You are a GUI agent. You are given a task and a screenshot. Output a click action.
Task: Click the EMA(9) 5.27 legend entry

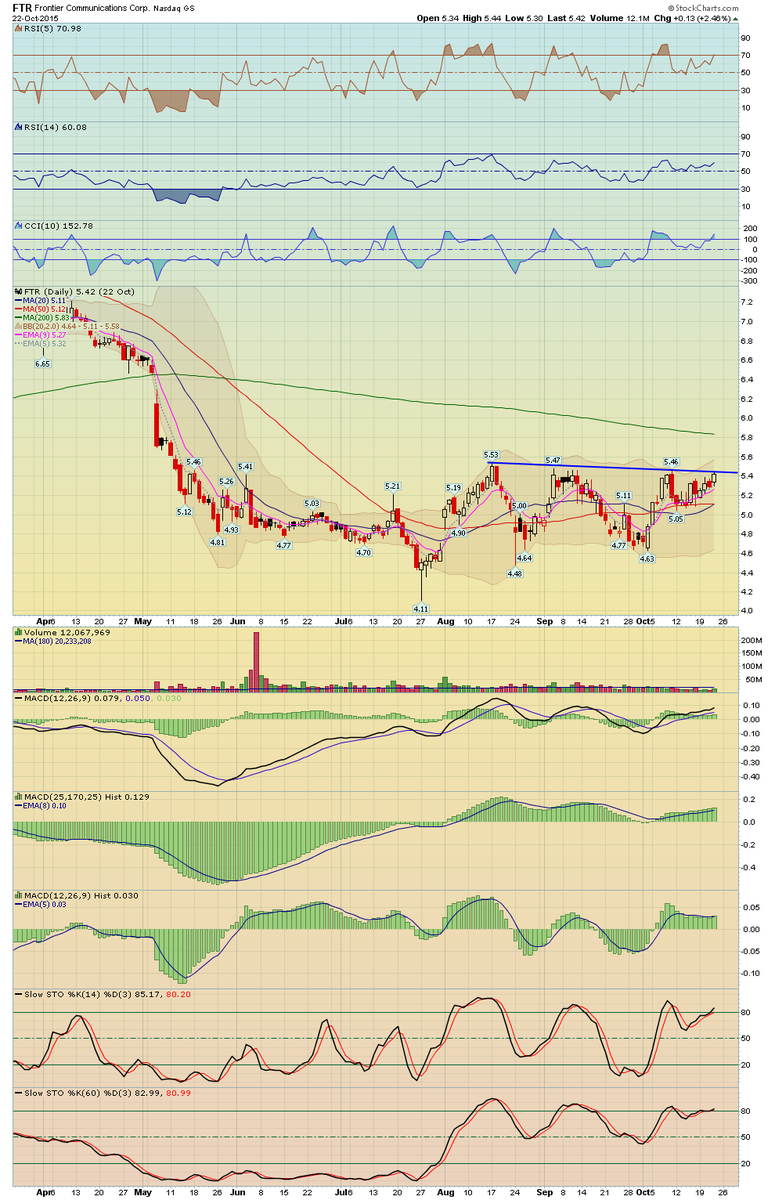coord(40,336)
